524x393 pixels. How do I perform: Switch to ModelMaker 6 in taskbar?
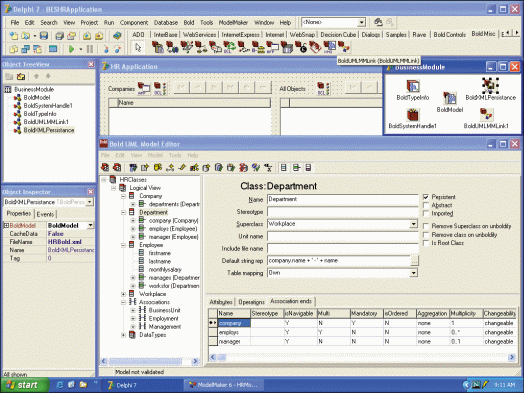coord(225,385)
